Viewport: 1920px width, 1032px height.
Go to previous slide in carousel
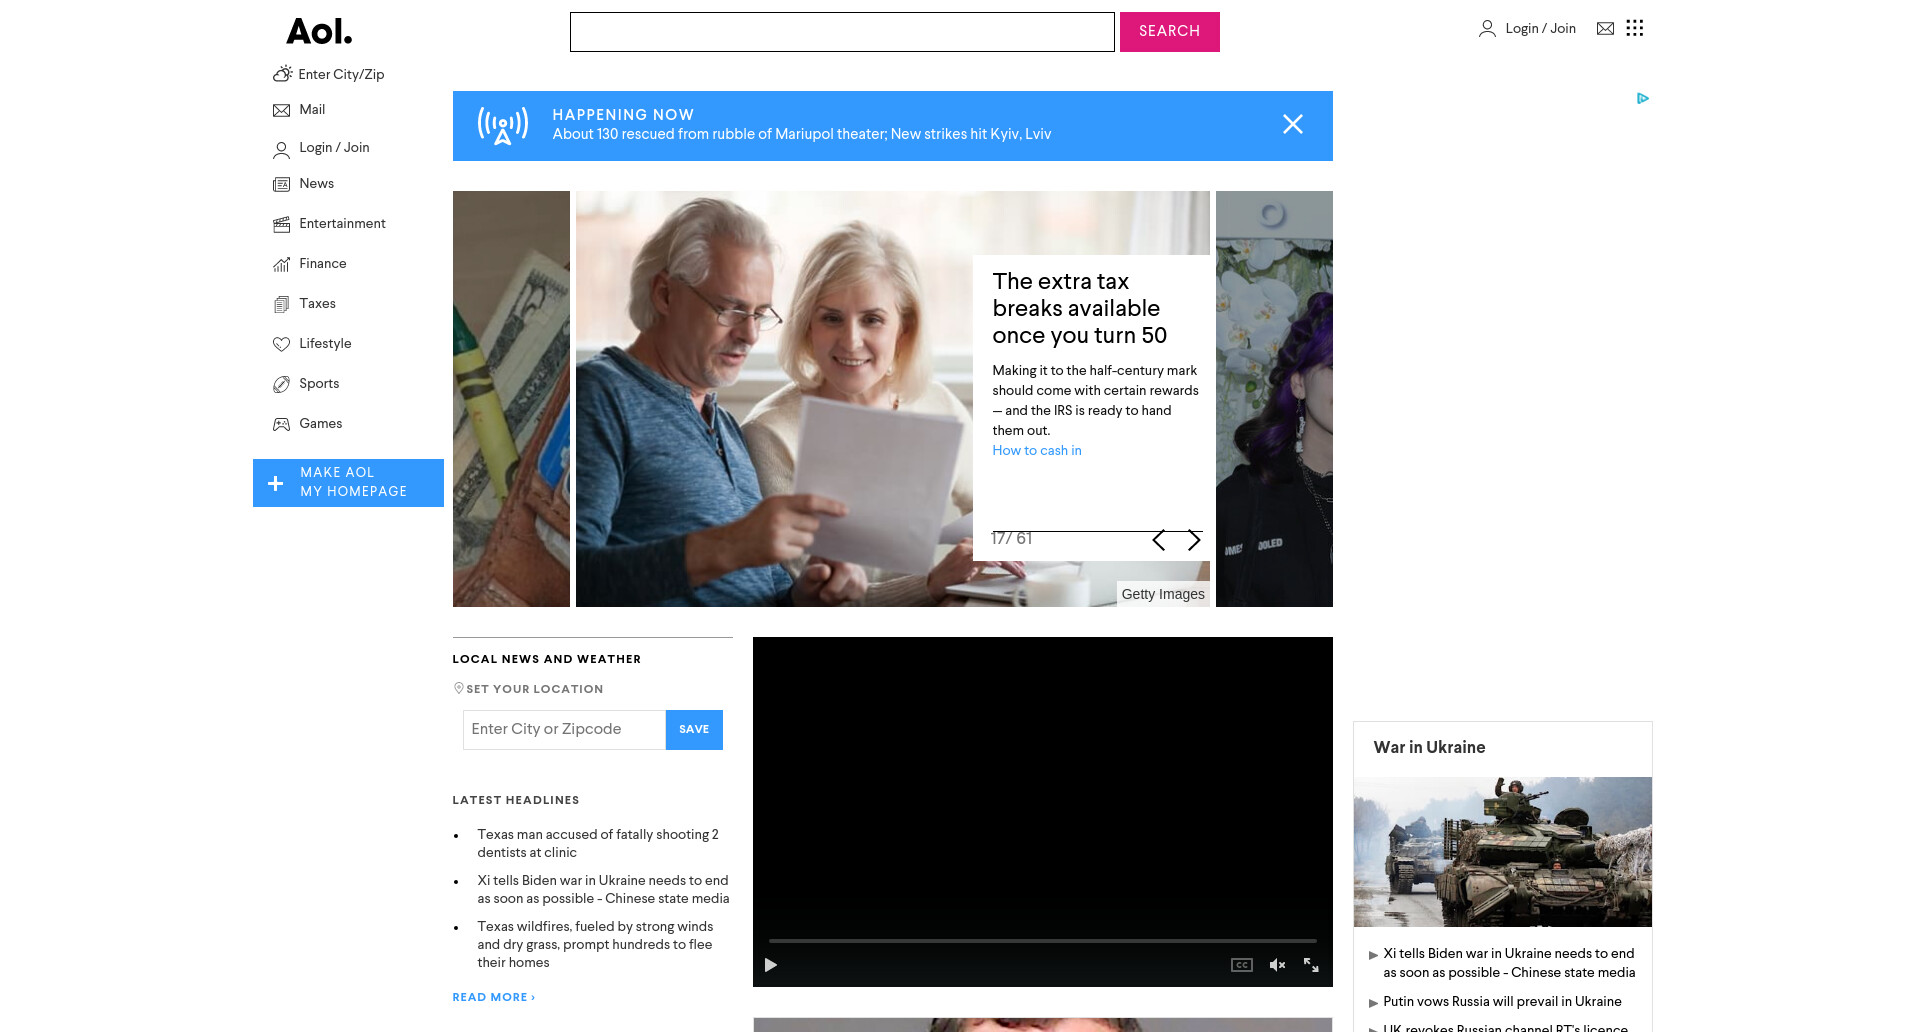click(x=1159, y=540)
